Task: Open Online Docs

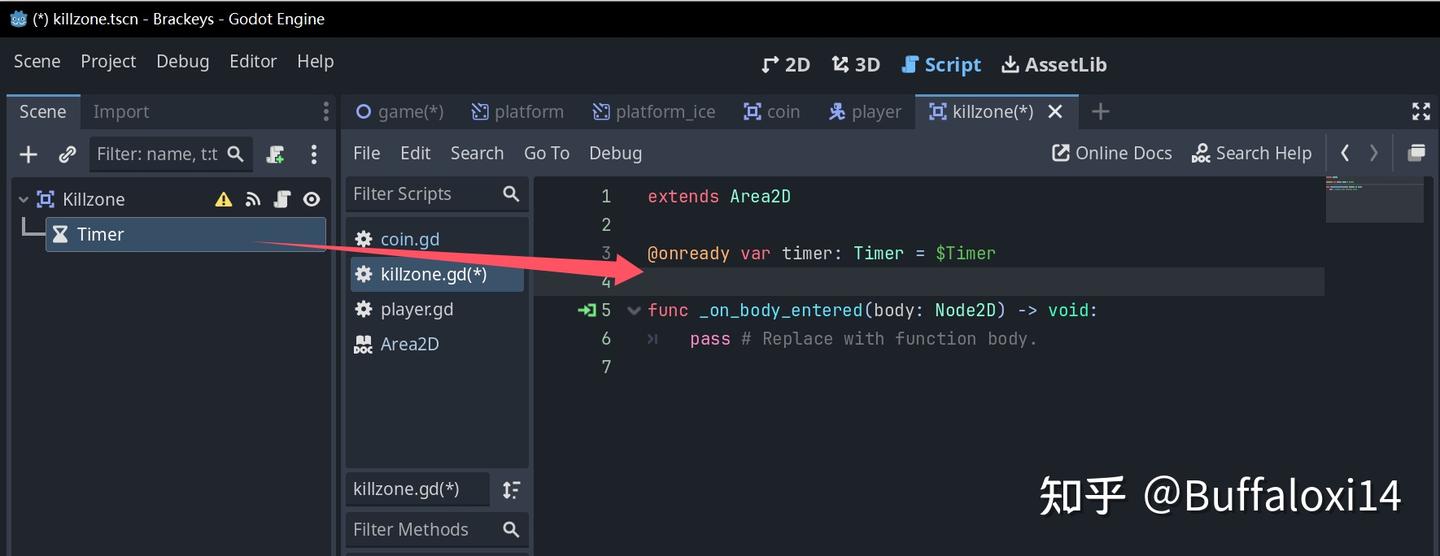Action: tap(1111, 153)
